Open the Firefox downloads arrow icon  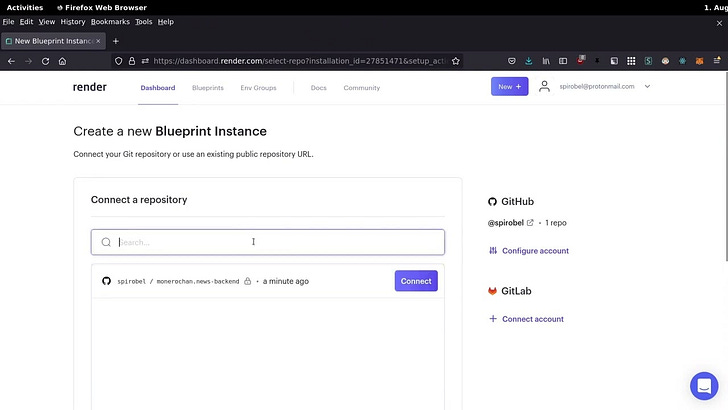pyautogui.click(x=528, y=61)
